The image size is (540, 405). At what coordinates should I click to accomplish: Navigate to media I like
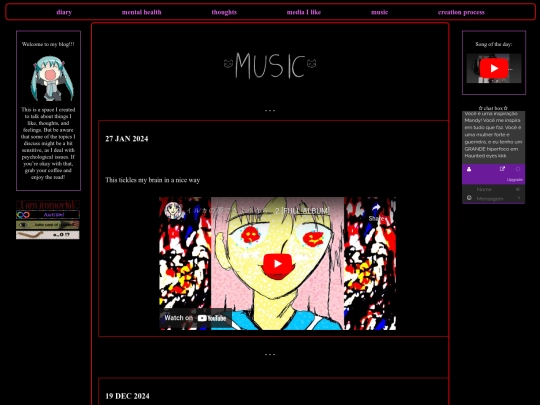pos(304,12)
